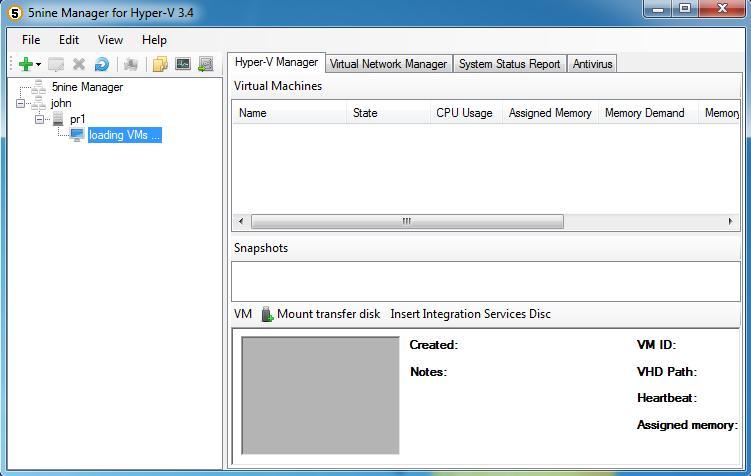Click the horizontal scrollbar right arrow

730,221
